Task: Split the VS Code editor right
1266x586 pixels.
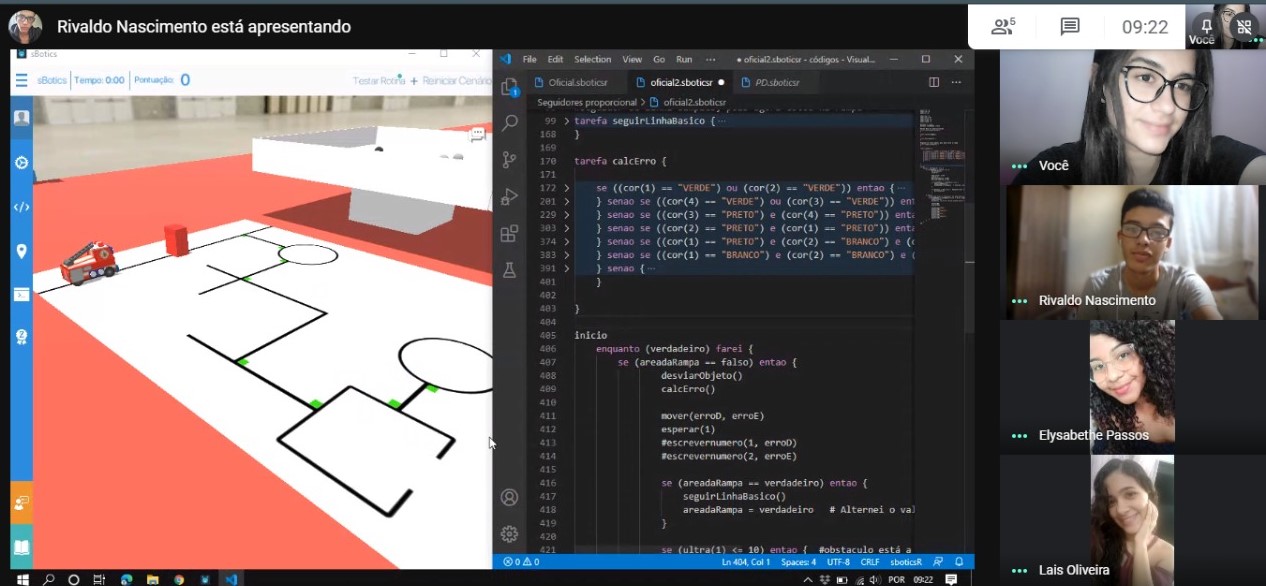Action: [934, 82]
